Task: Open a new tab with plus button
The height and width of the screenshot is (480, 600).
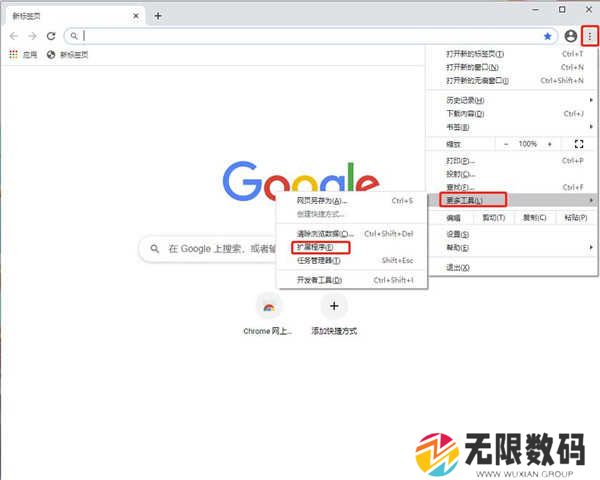Action: [158, 16]
